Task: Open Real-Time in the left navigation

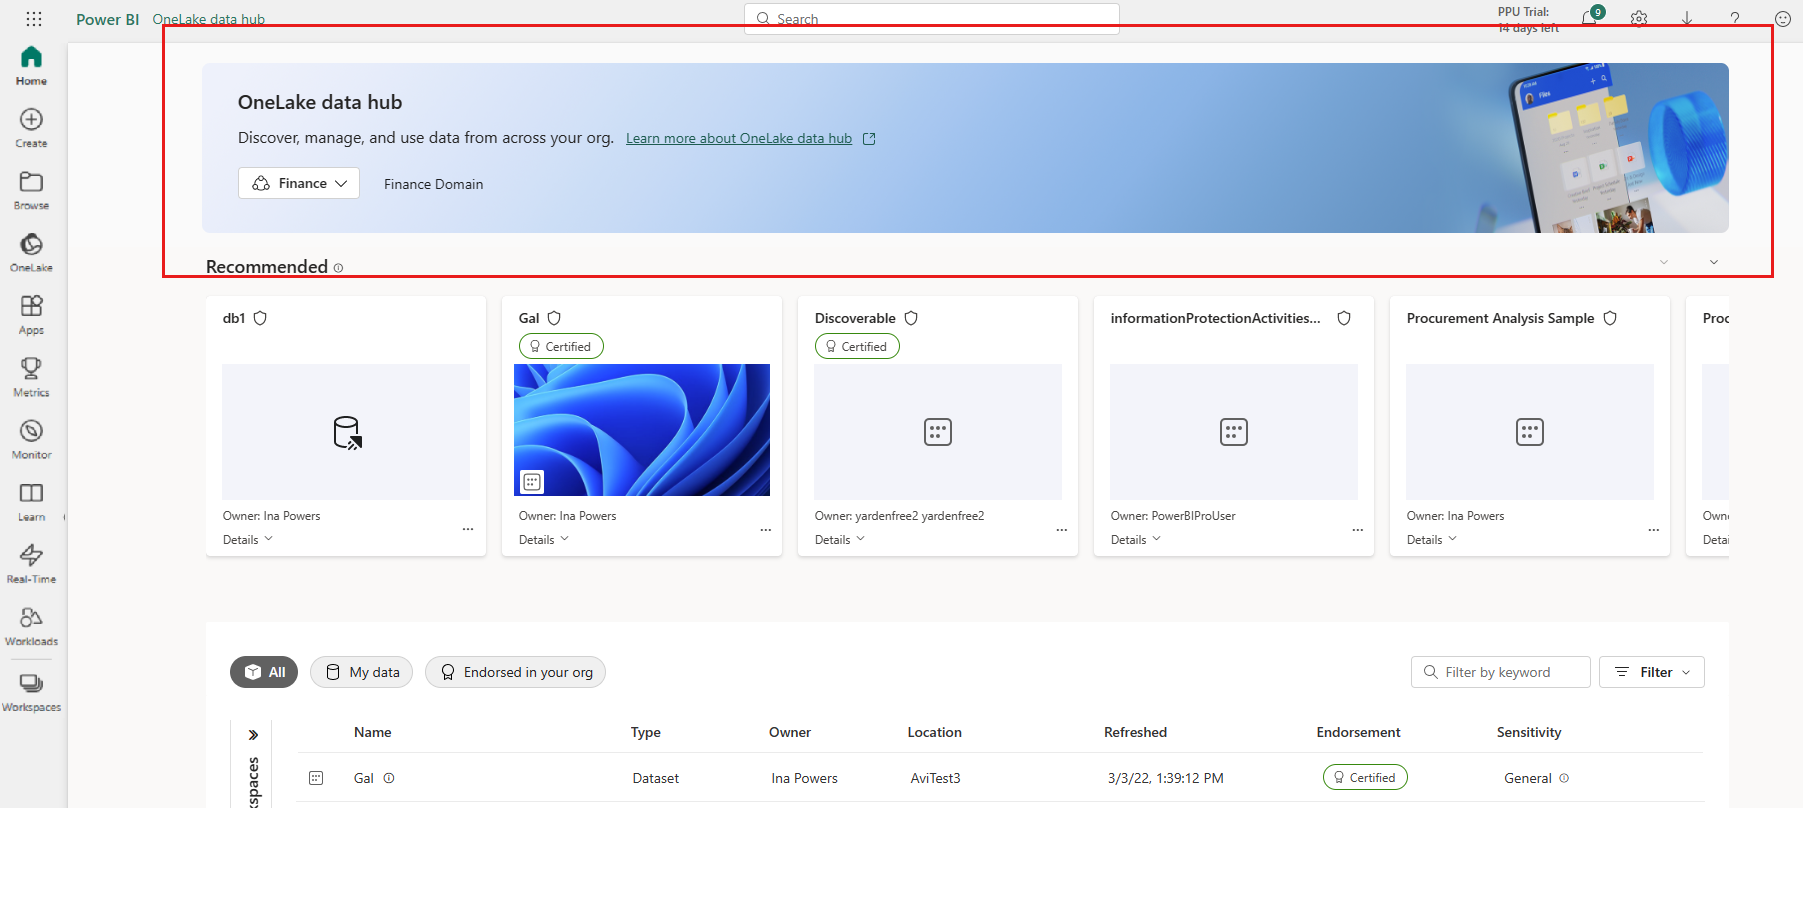Action: (31, 564)
